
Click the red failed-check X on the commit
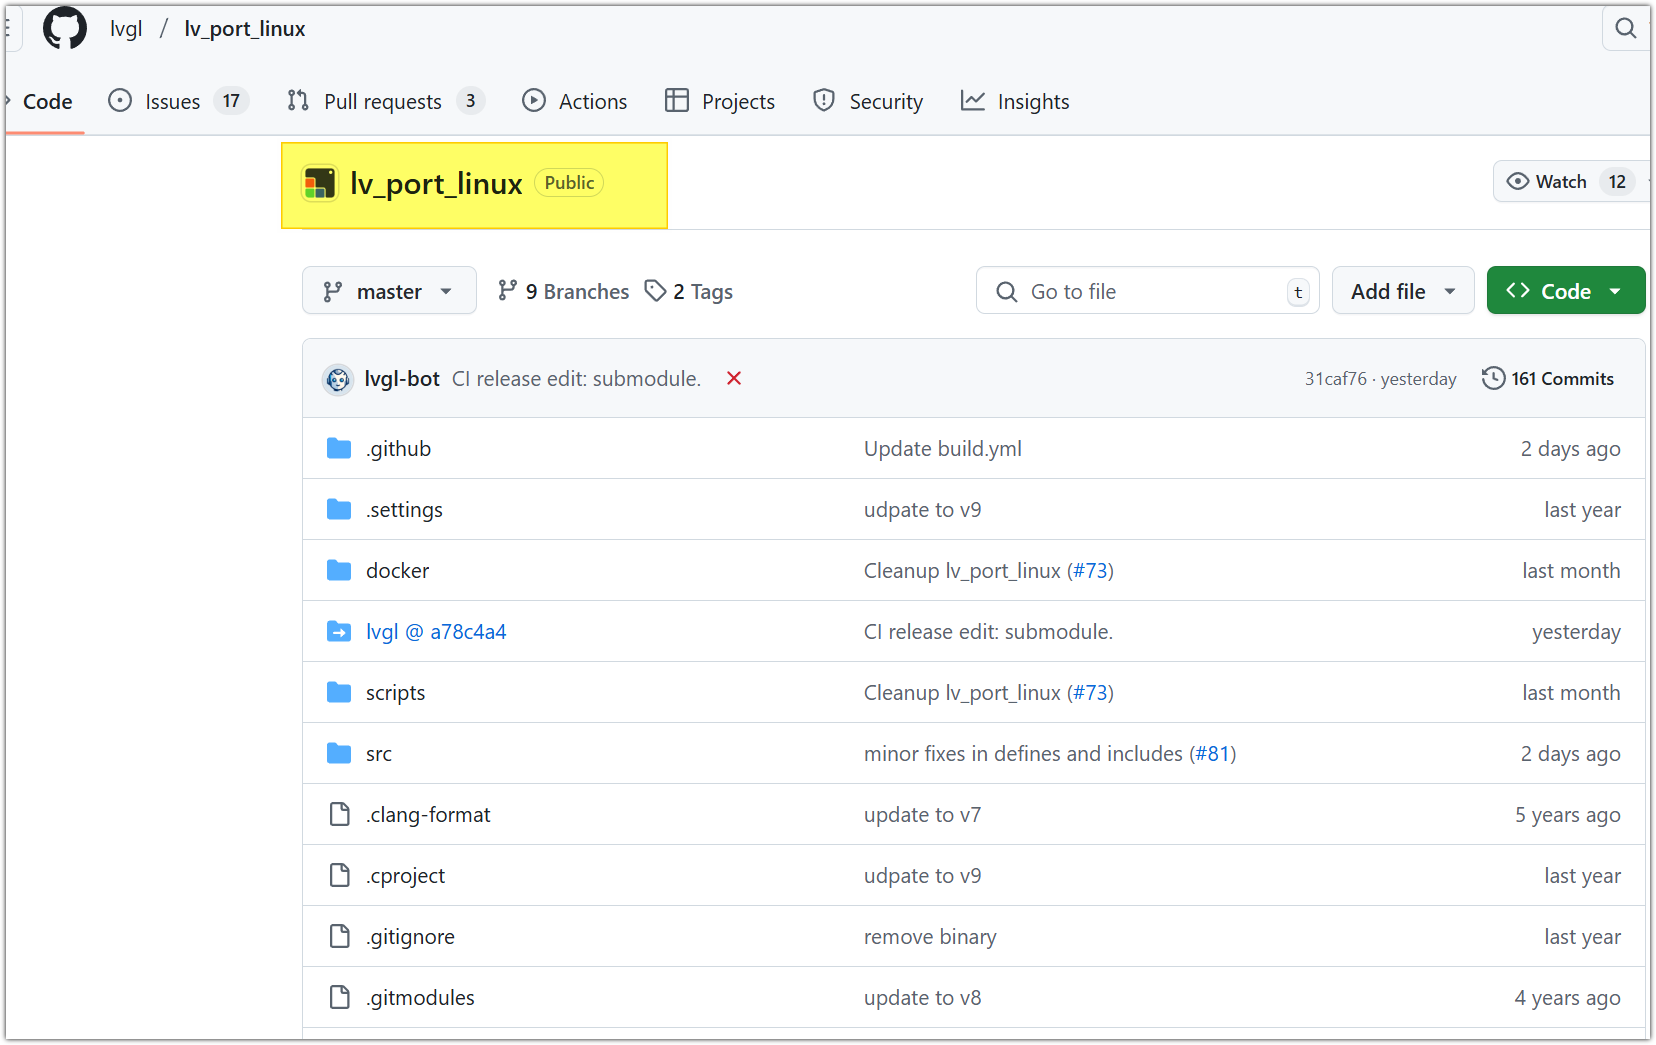coord(733,378)
